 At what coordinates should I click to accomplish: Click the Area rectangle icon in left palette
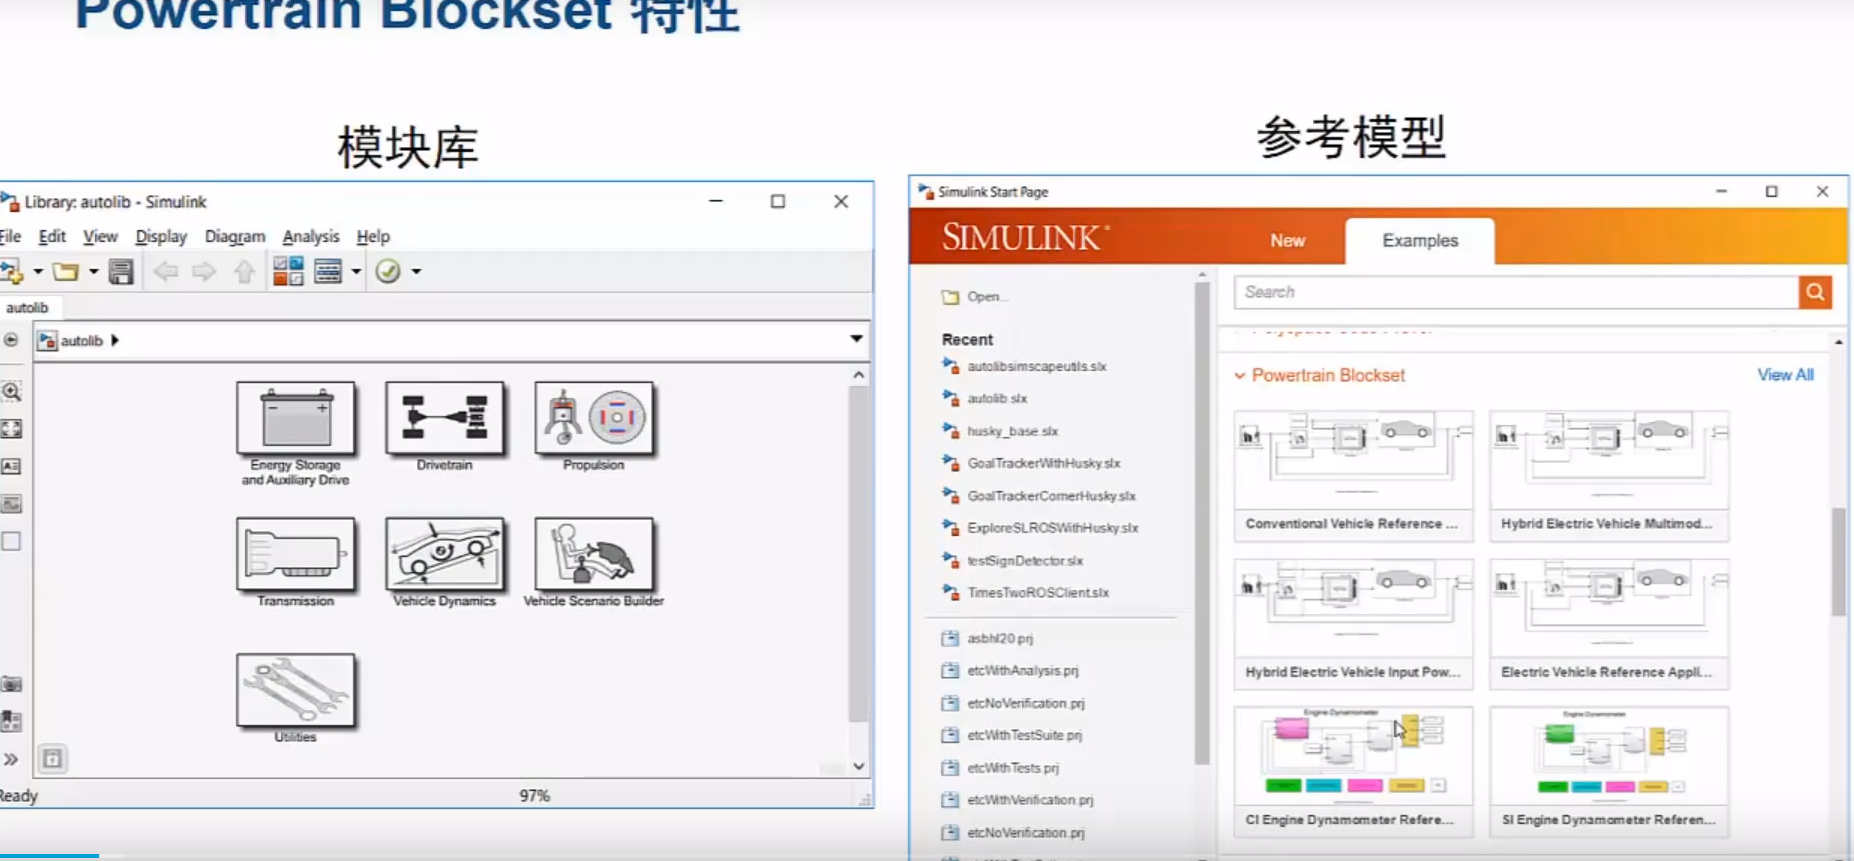(11, 541)
